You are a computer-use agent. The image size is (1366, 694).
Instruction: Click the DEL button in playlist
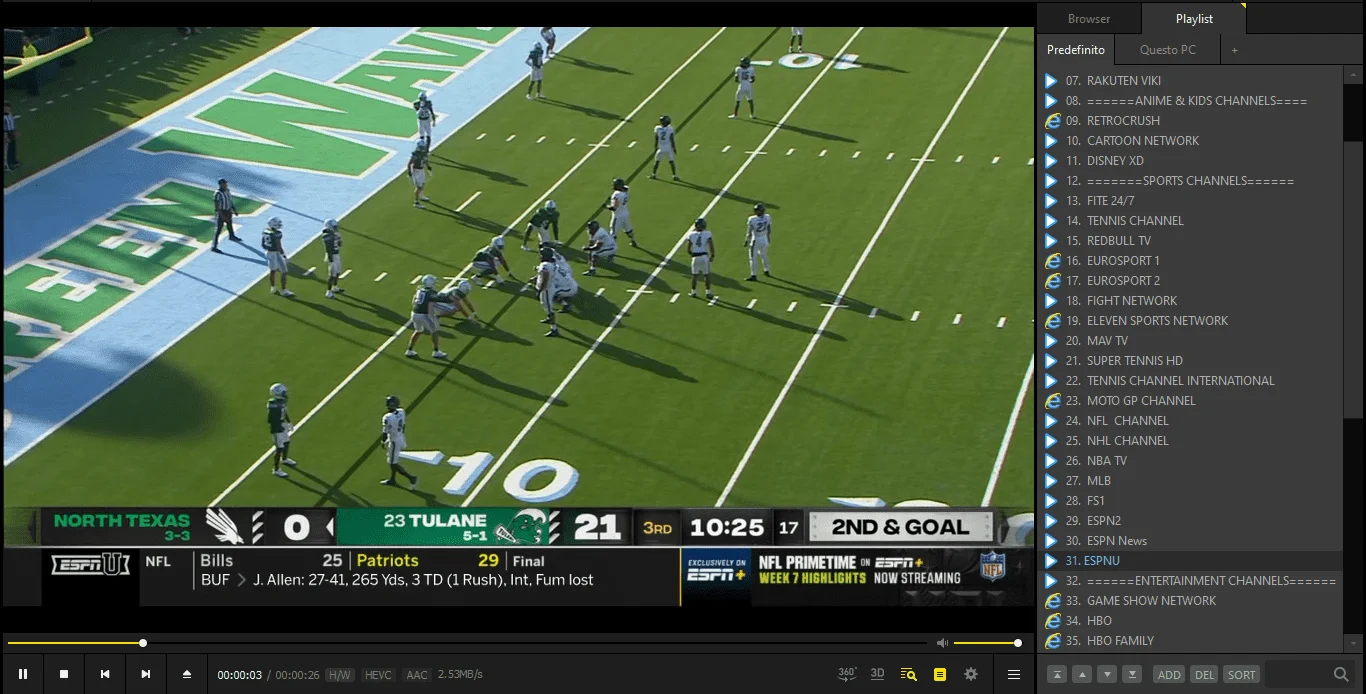pyautogui.click(x=1204, y=674)
